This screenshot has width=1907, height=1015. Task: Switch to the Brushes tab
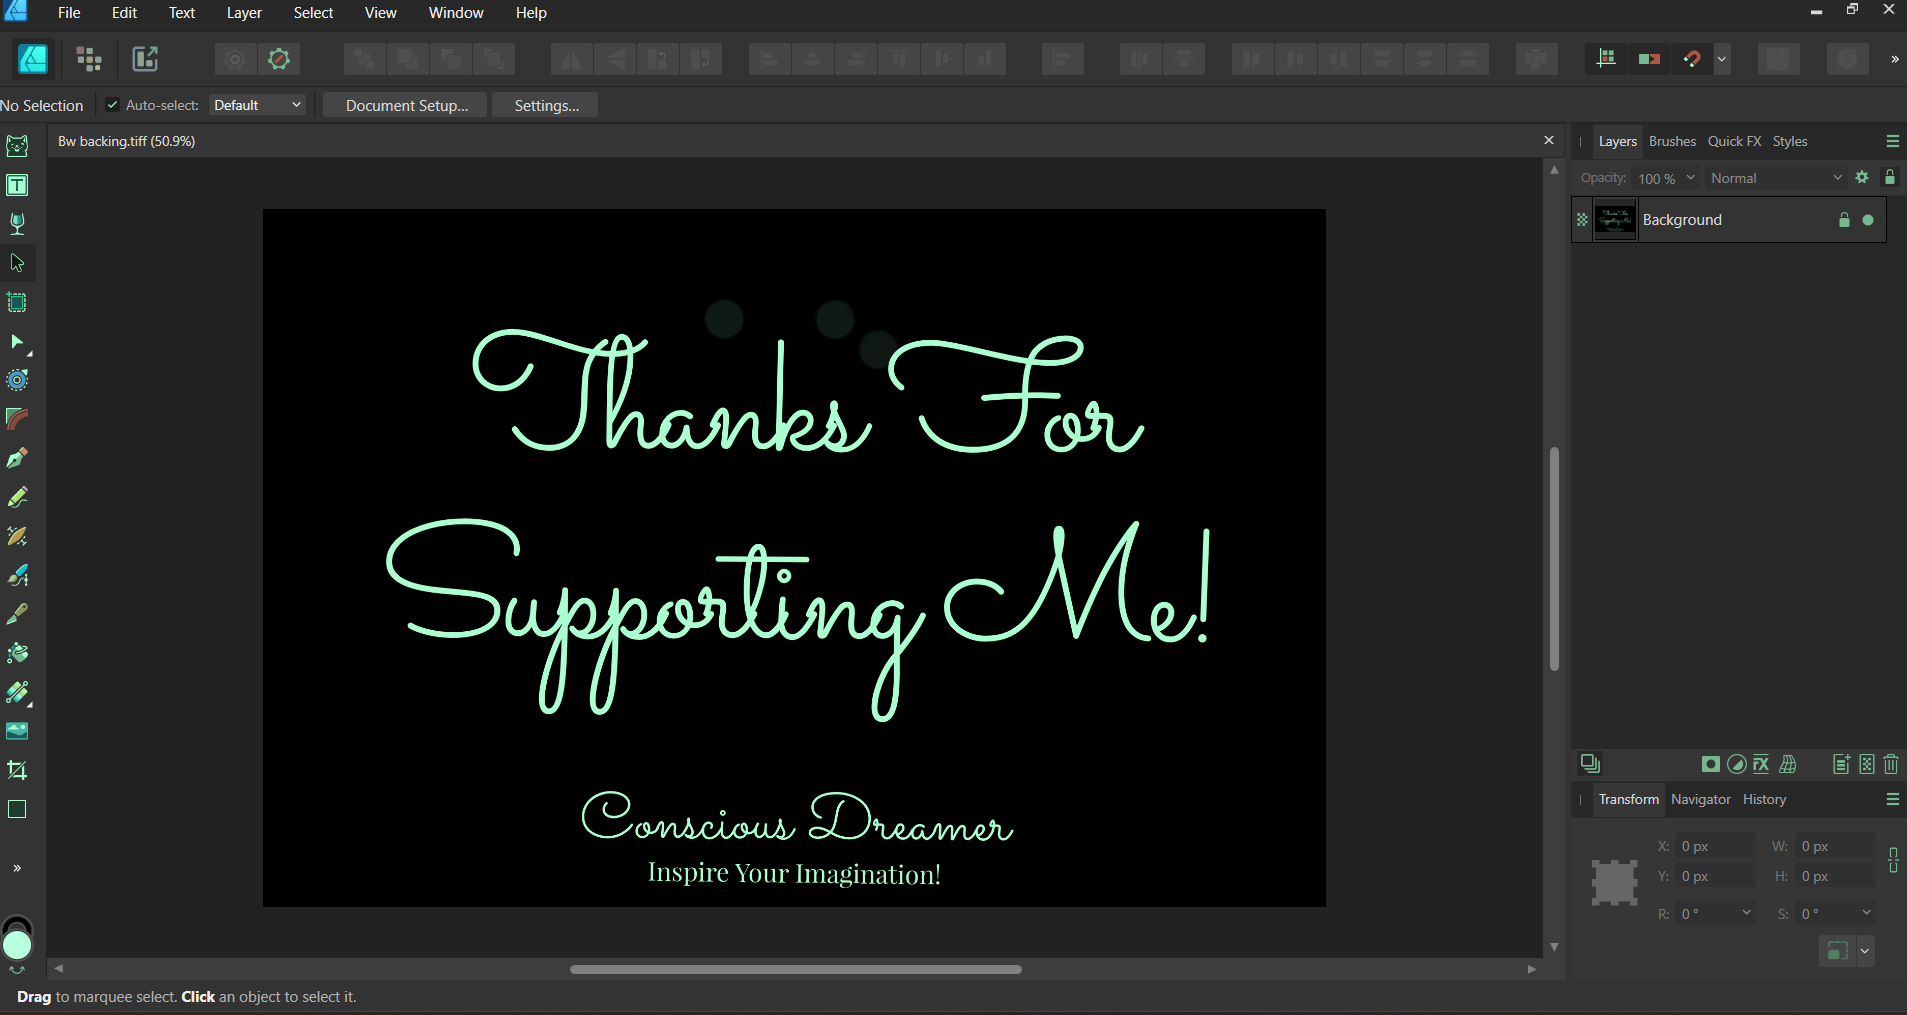click(1672, 141)
